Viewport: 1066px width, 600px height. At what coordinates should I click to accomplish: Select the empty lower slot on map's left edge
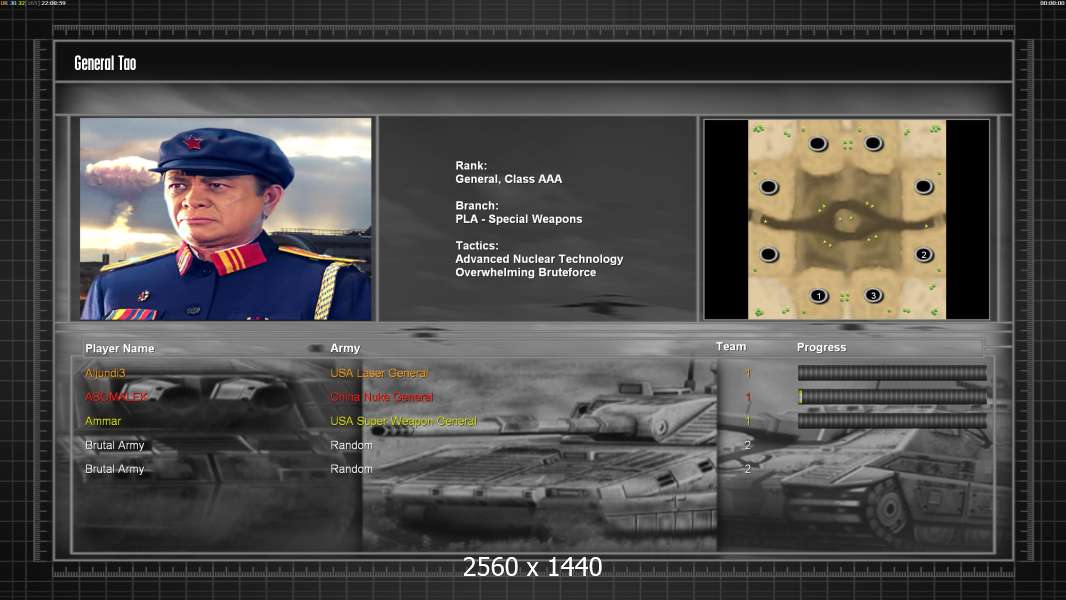pos(768,255)
